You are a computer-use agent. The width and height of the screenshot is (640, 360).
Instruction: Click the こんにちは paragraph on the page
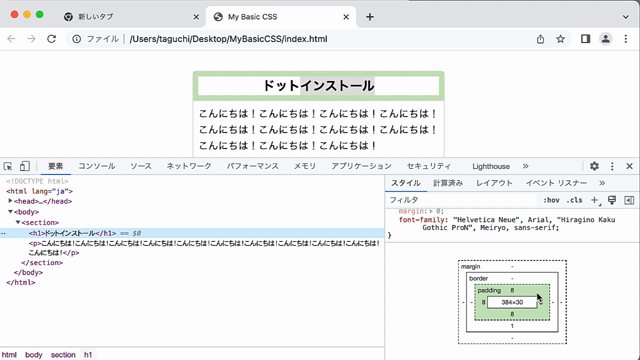point(318,129)
